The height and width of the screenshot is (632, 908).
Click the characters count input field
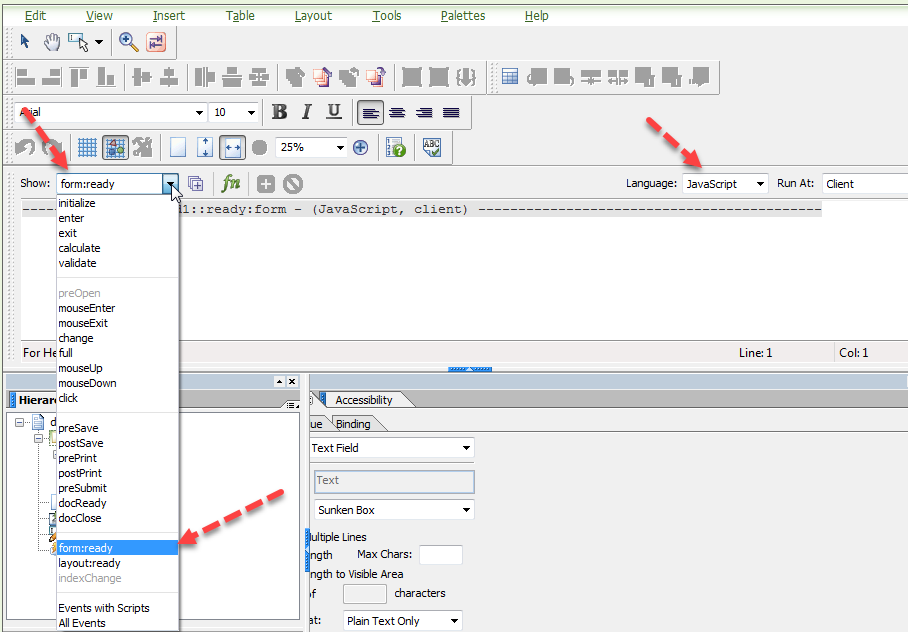coord(365,594)
